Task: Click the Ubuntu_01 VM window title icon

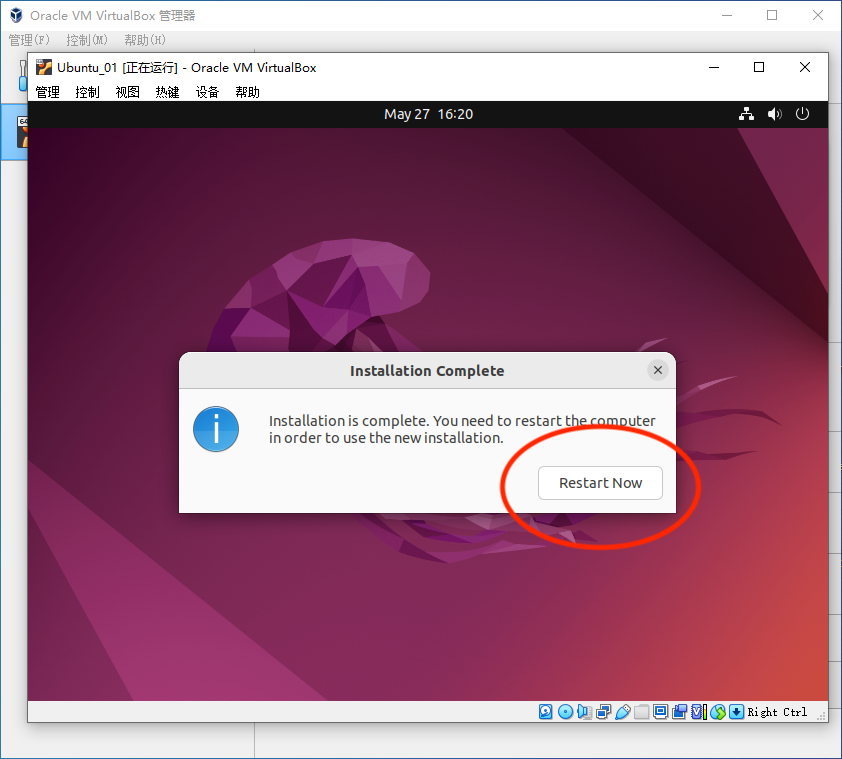Action: click(43, 67)
